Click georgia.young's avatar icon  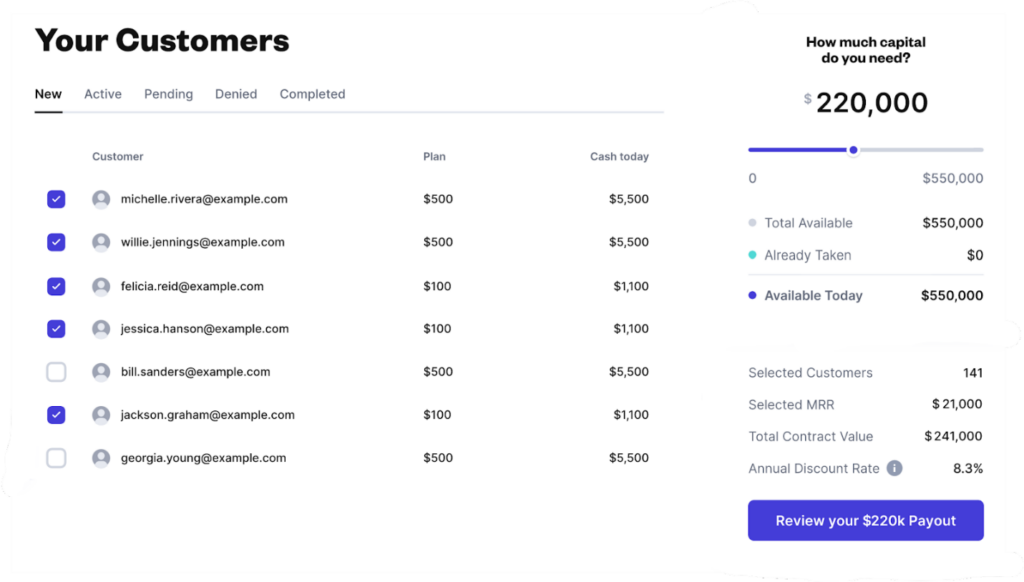101,458
